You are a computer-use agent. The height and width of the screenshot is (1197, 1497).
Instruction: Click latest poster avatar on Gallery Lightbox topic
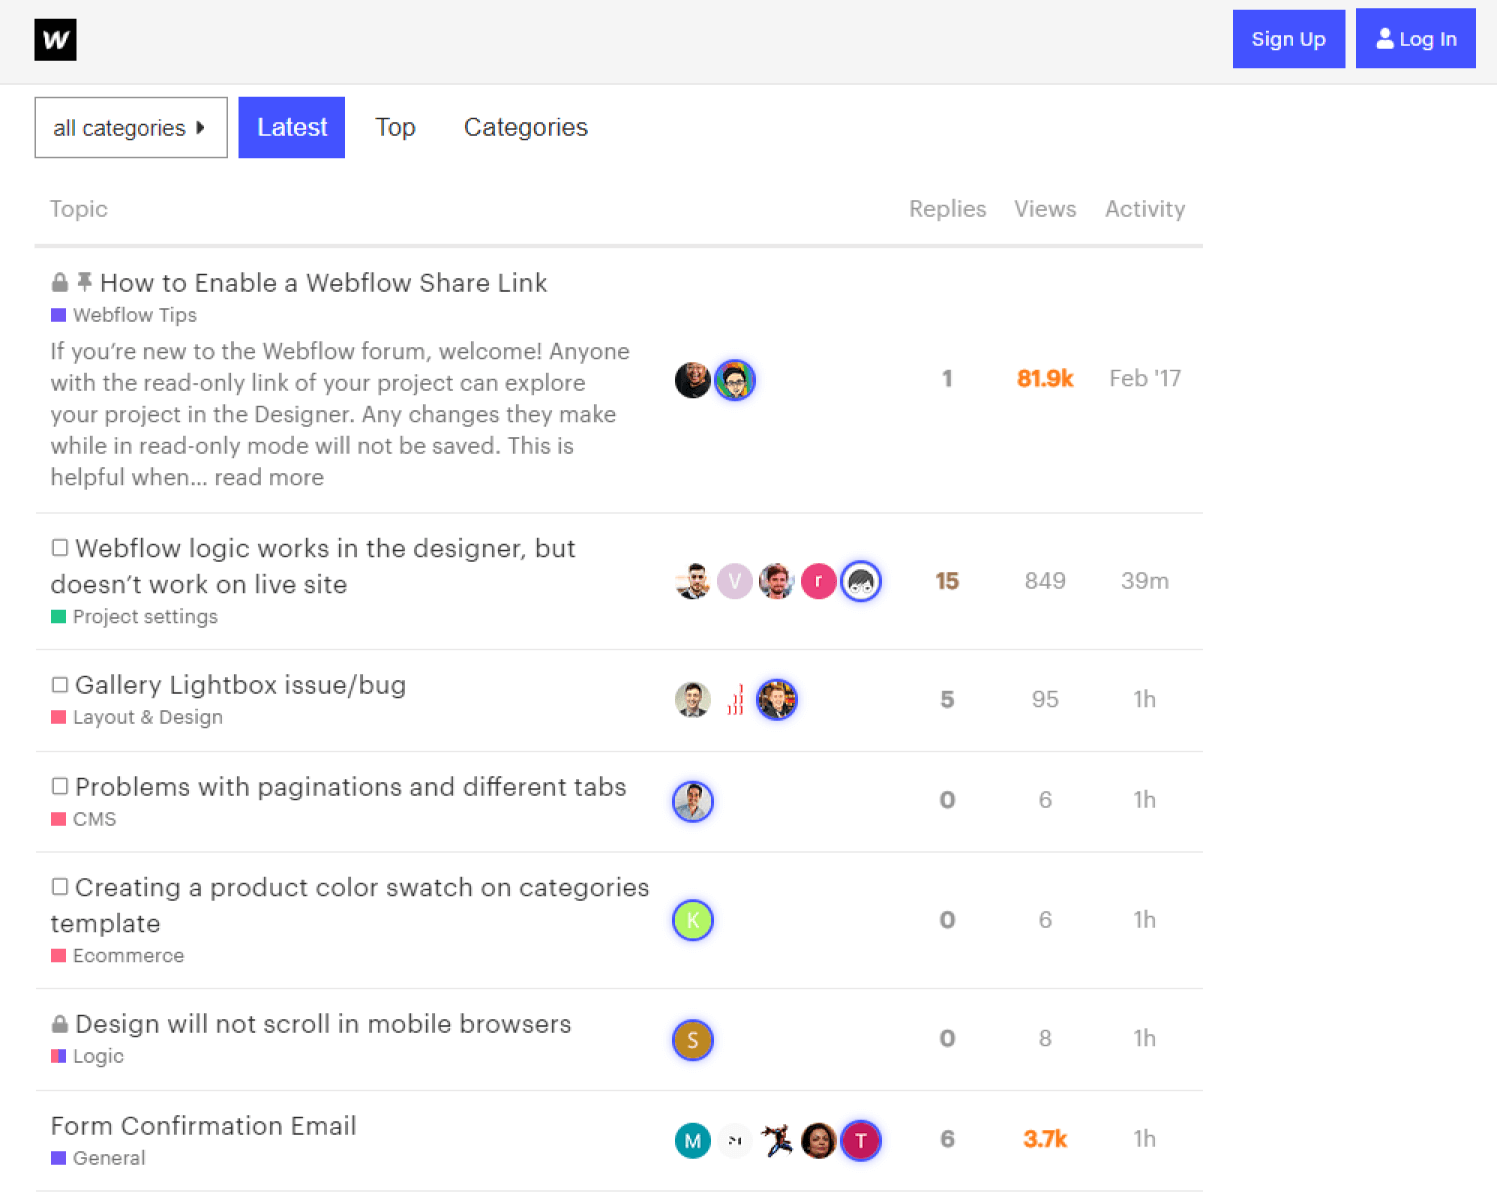pyautogui.click(x=777, y=700)
